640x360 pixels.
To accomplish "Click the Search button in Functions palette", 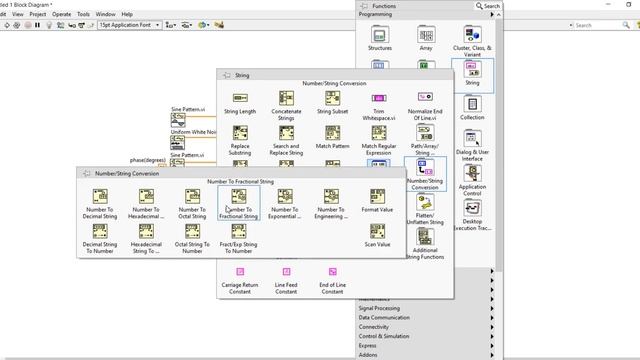I will click(488, 6).
